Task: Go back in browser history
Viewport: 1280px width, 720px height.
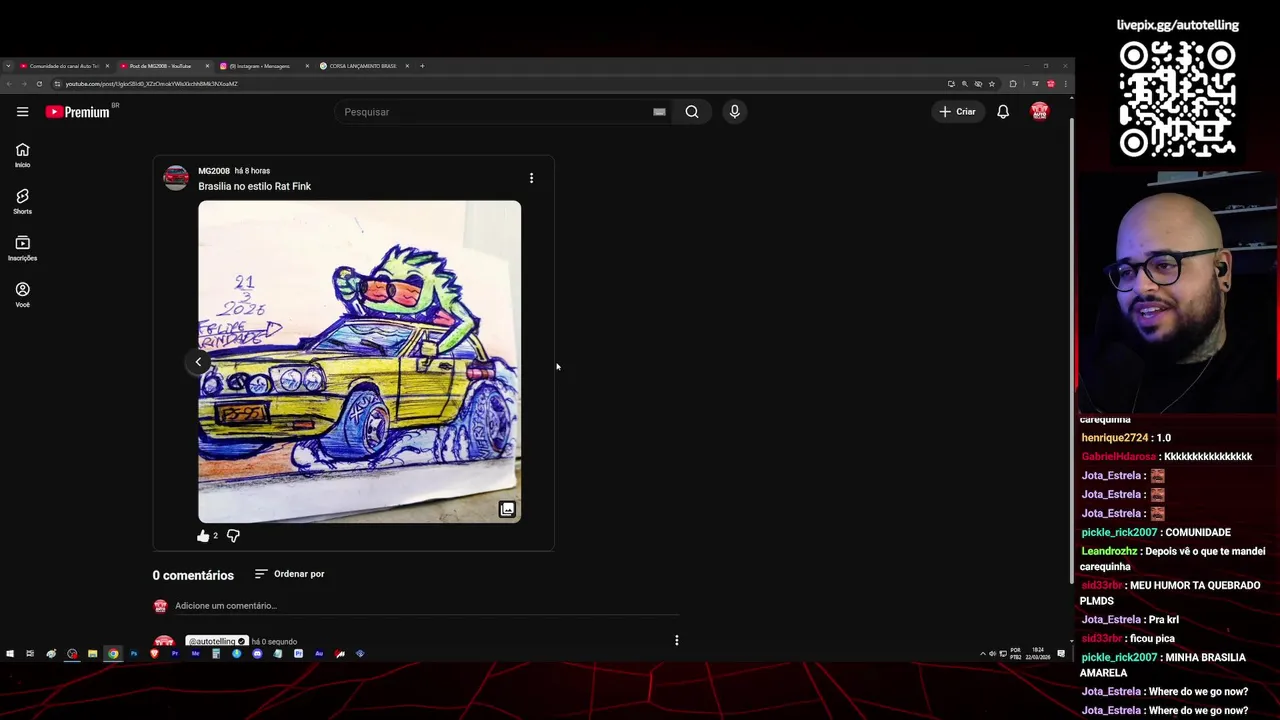Action: (8, 84)
